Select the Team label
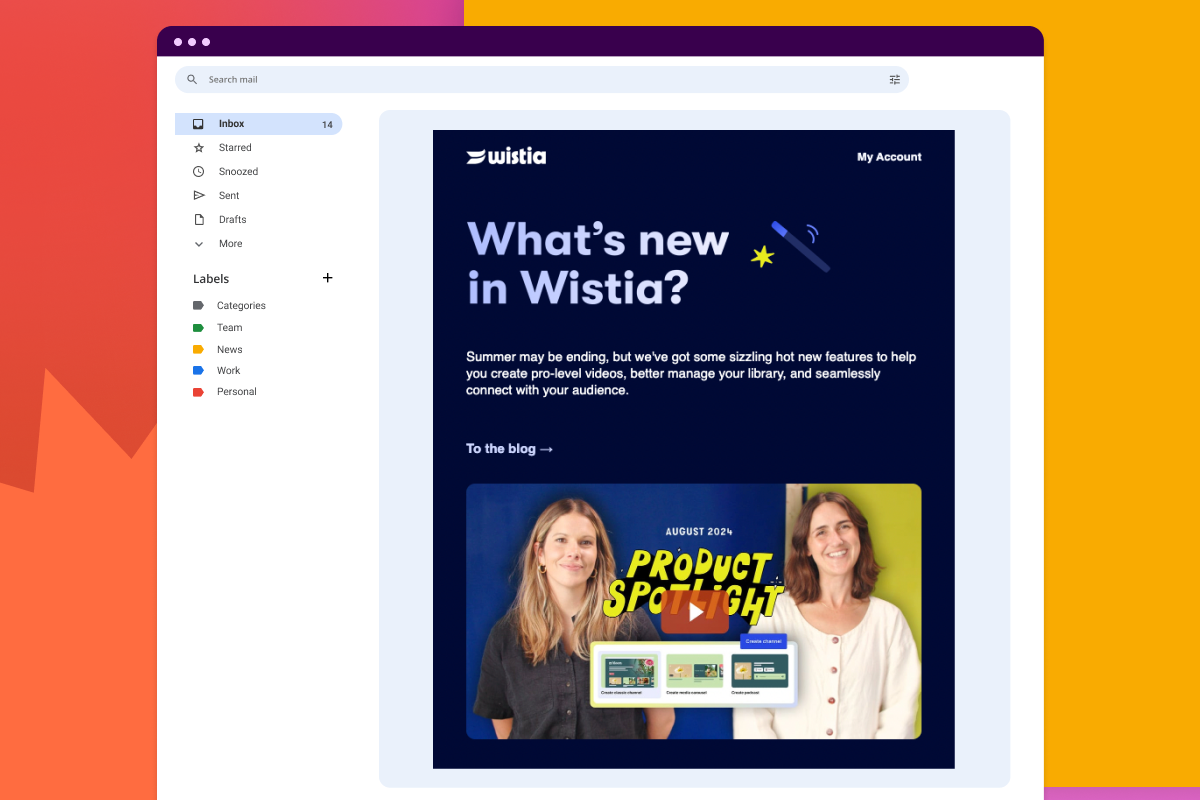The image size is (1200, 800). (x=229, y=328)
